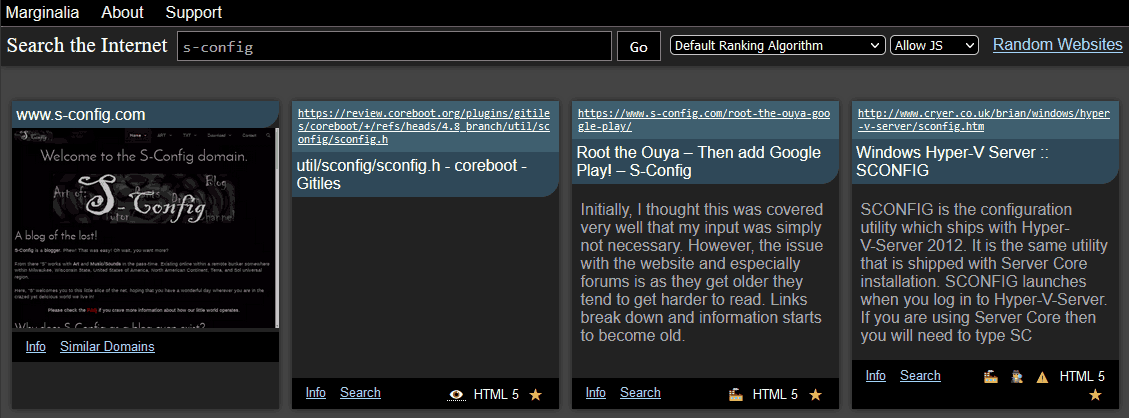Open the Marginalia menu item

coord(42,12)
